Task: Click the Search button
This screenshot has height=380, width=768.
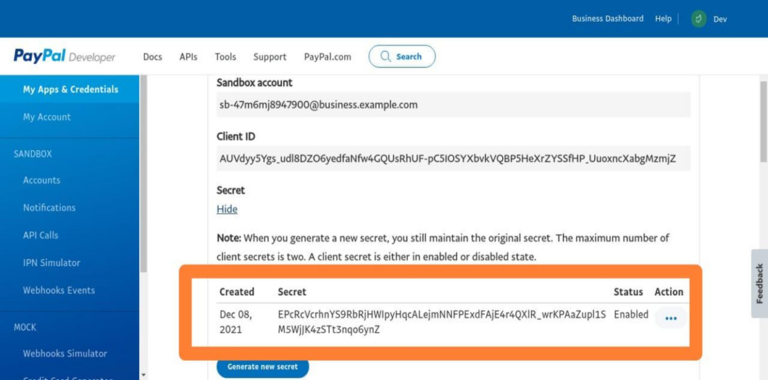Action: (x=402, y=56)
